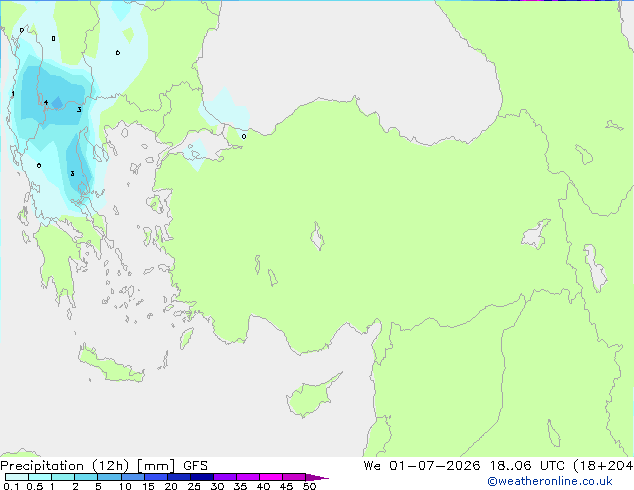Click the "10" legend value

pyautogui.click(x=125, y=486)
